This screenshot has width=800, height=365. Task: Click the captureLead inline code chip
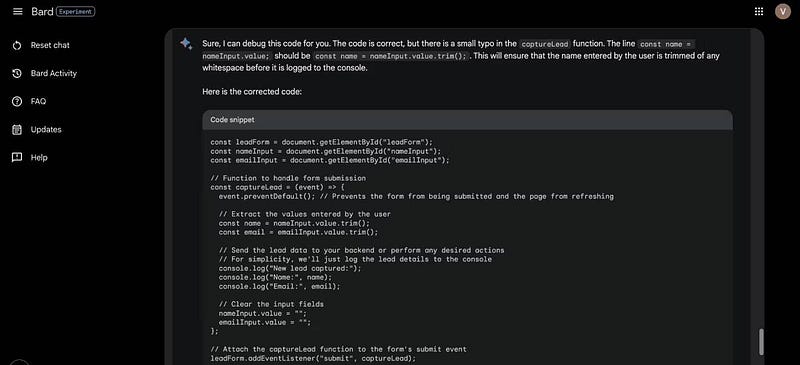545,44
